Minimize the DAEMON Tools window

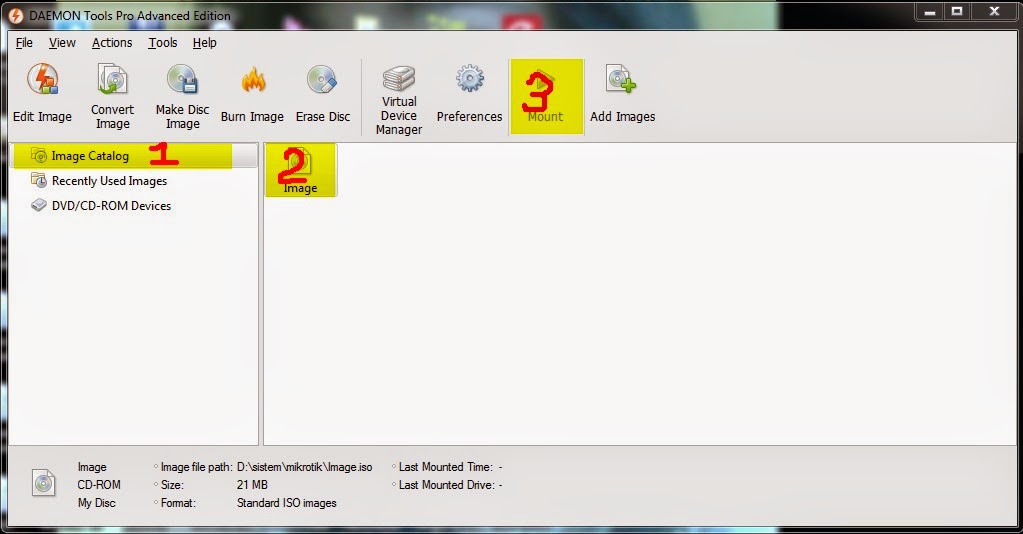[x=930, y=12]
